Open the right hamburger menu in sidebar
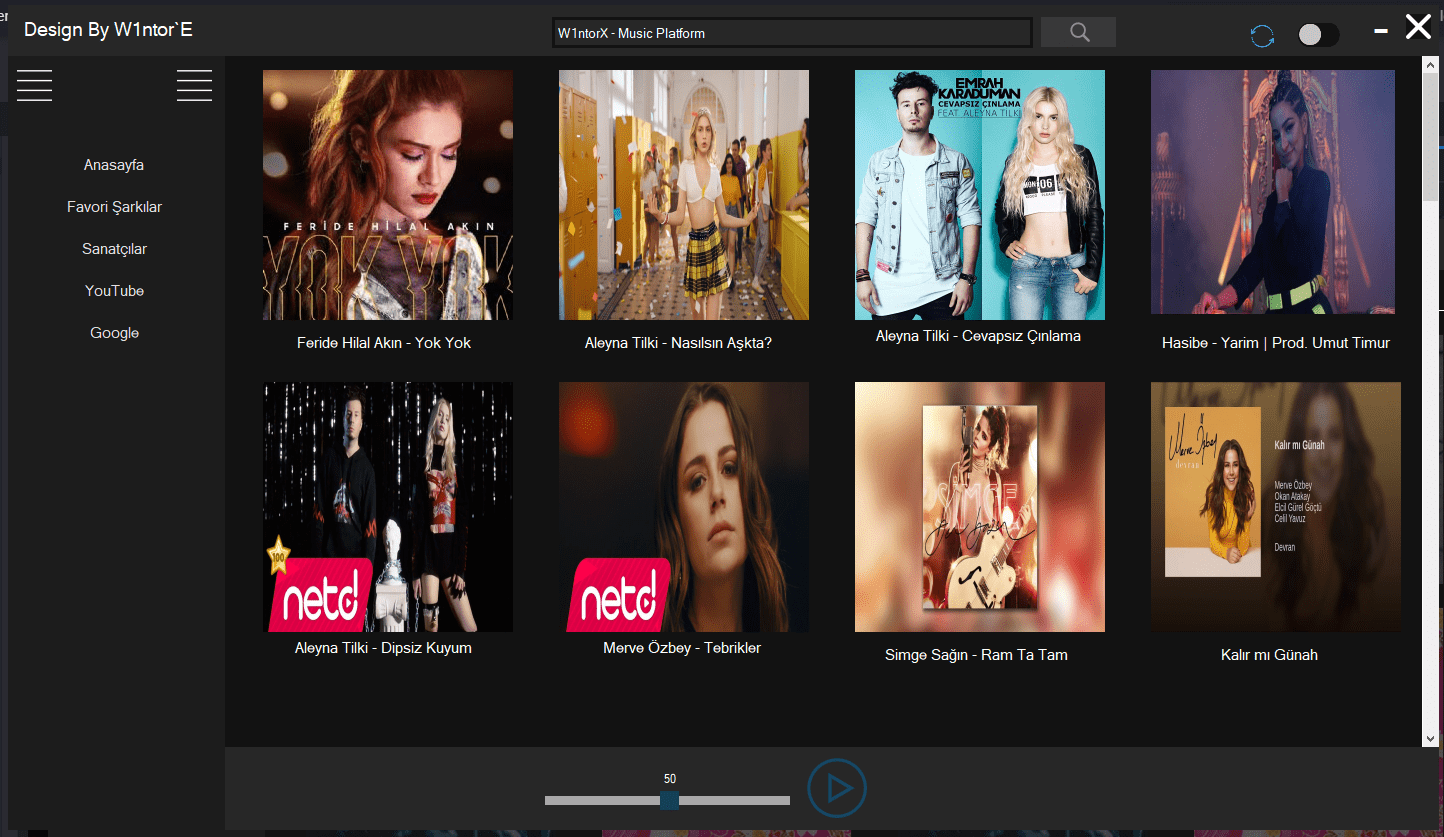This screenshot has height=837, width=1444. click(194, 85)
